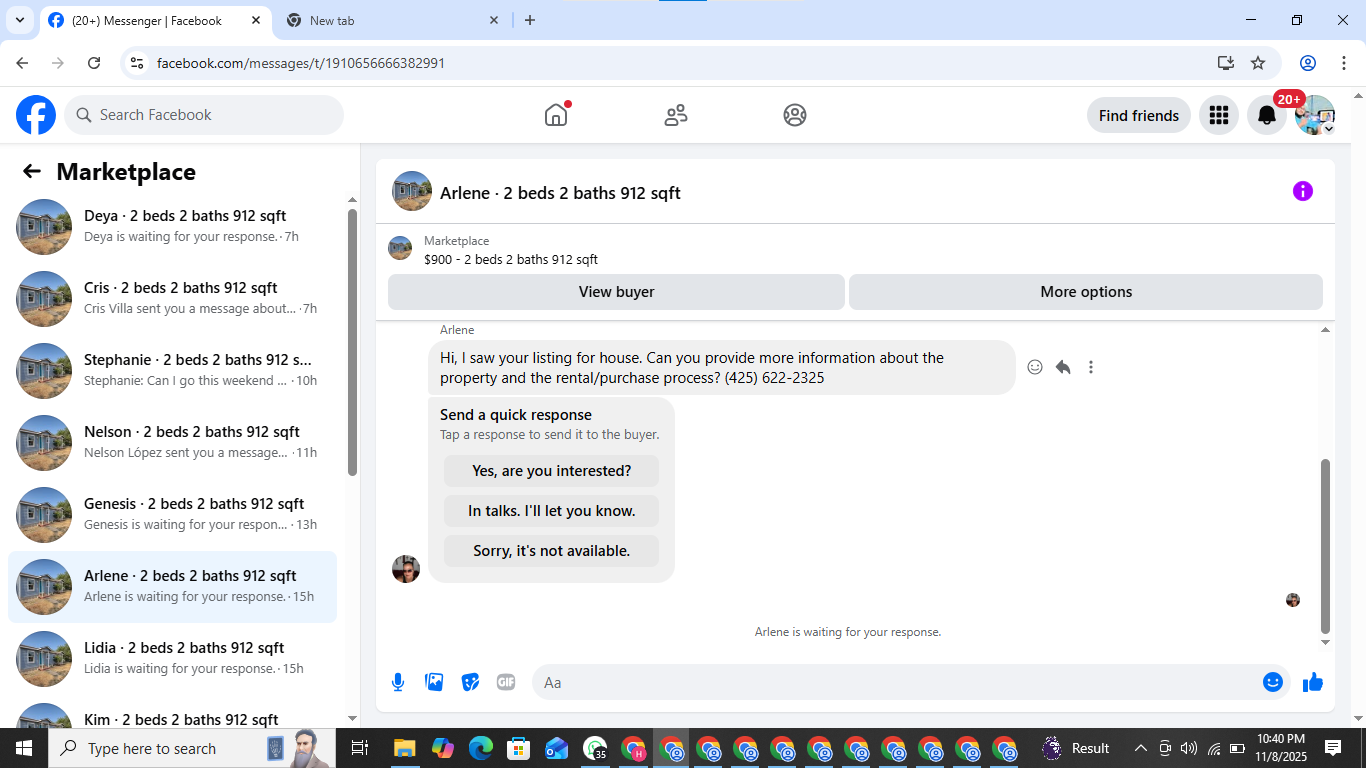The image size is (1366, 768).
Task: Close the New tab browser tab
Action: [494, 20]
